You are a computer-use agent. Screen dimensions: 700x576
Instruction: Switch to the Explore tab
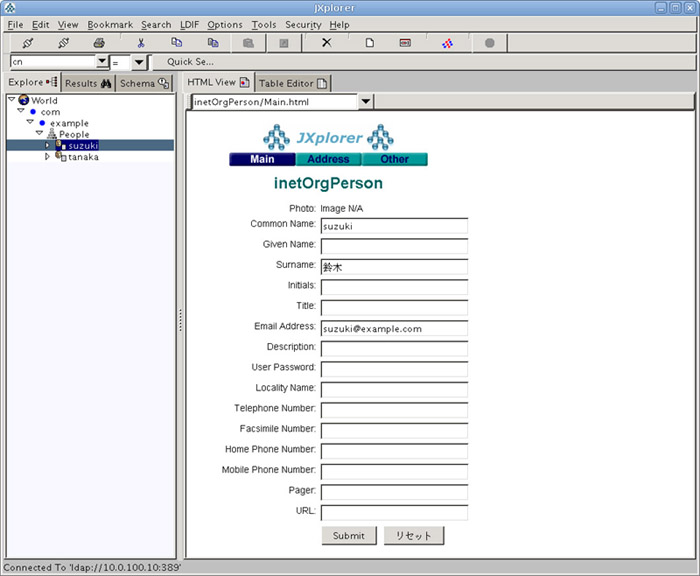coord(33,82)
